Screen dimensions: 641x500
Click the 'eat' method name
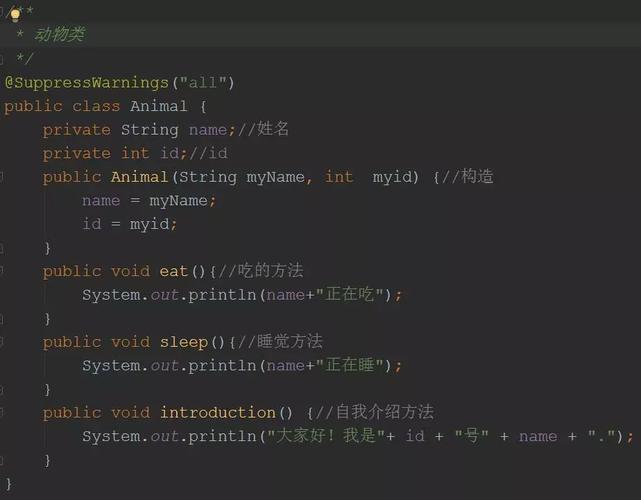point(173,271)
